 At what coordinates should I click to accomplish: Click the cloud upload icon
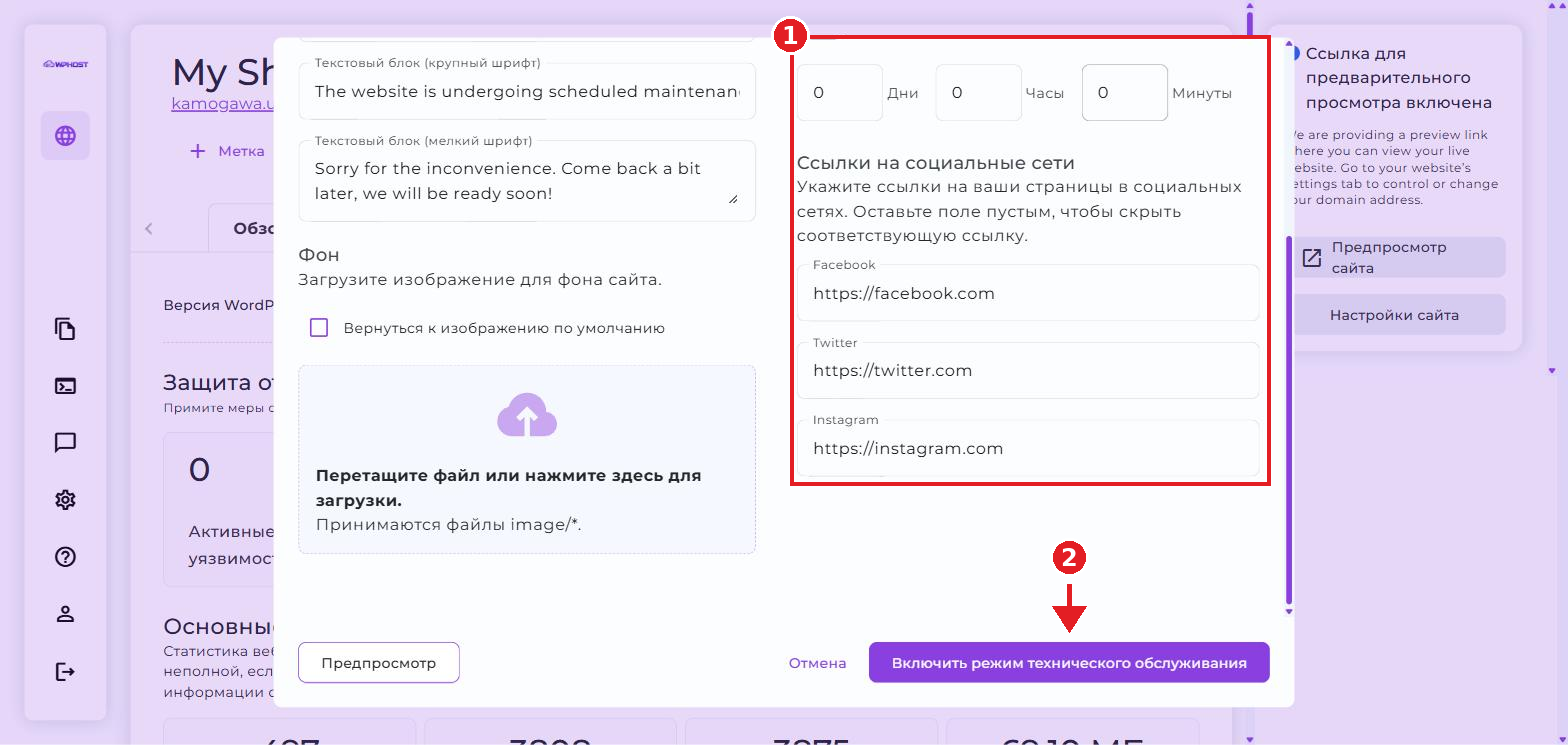click(527, 415)
